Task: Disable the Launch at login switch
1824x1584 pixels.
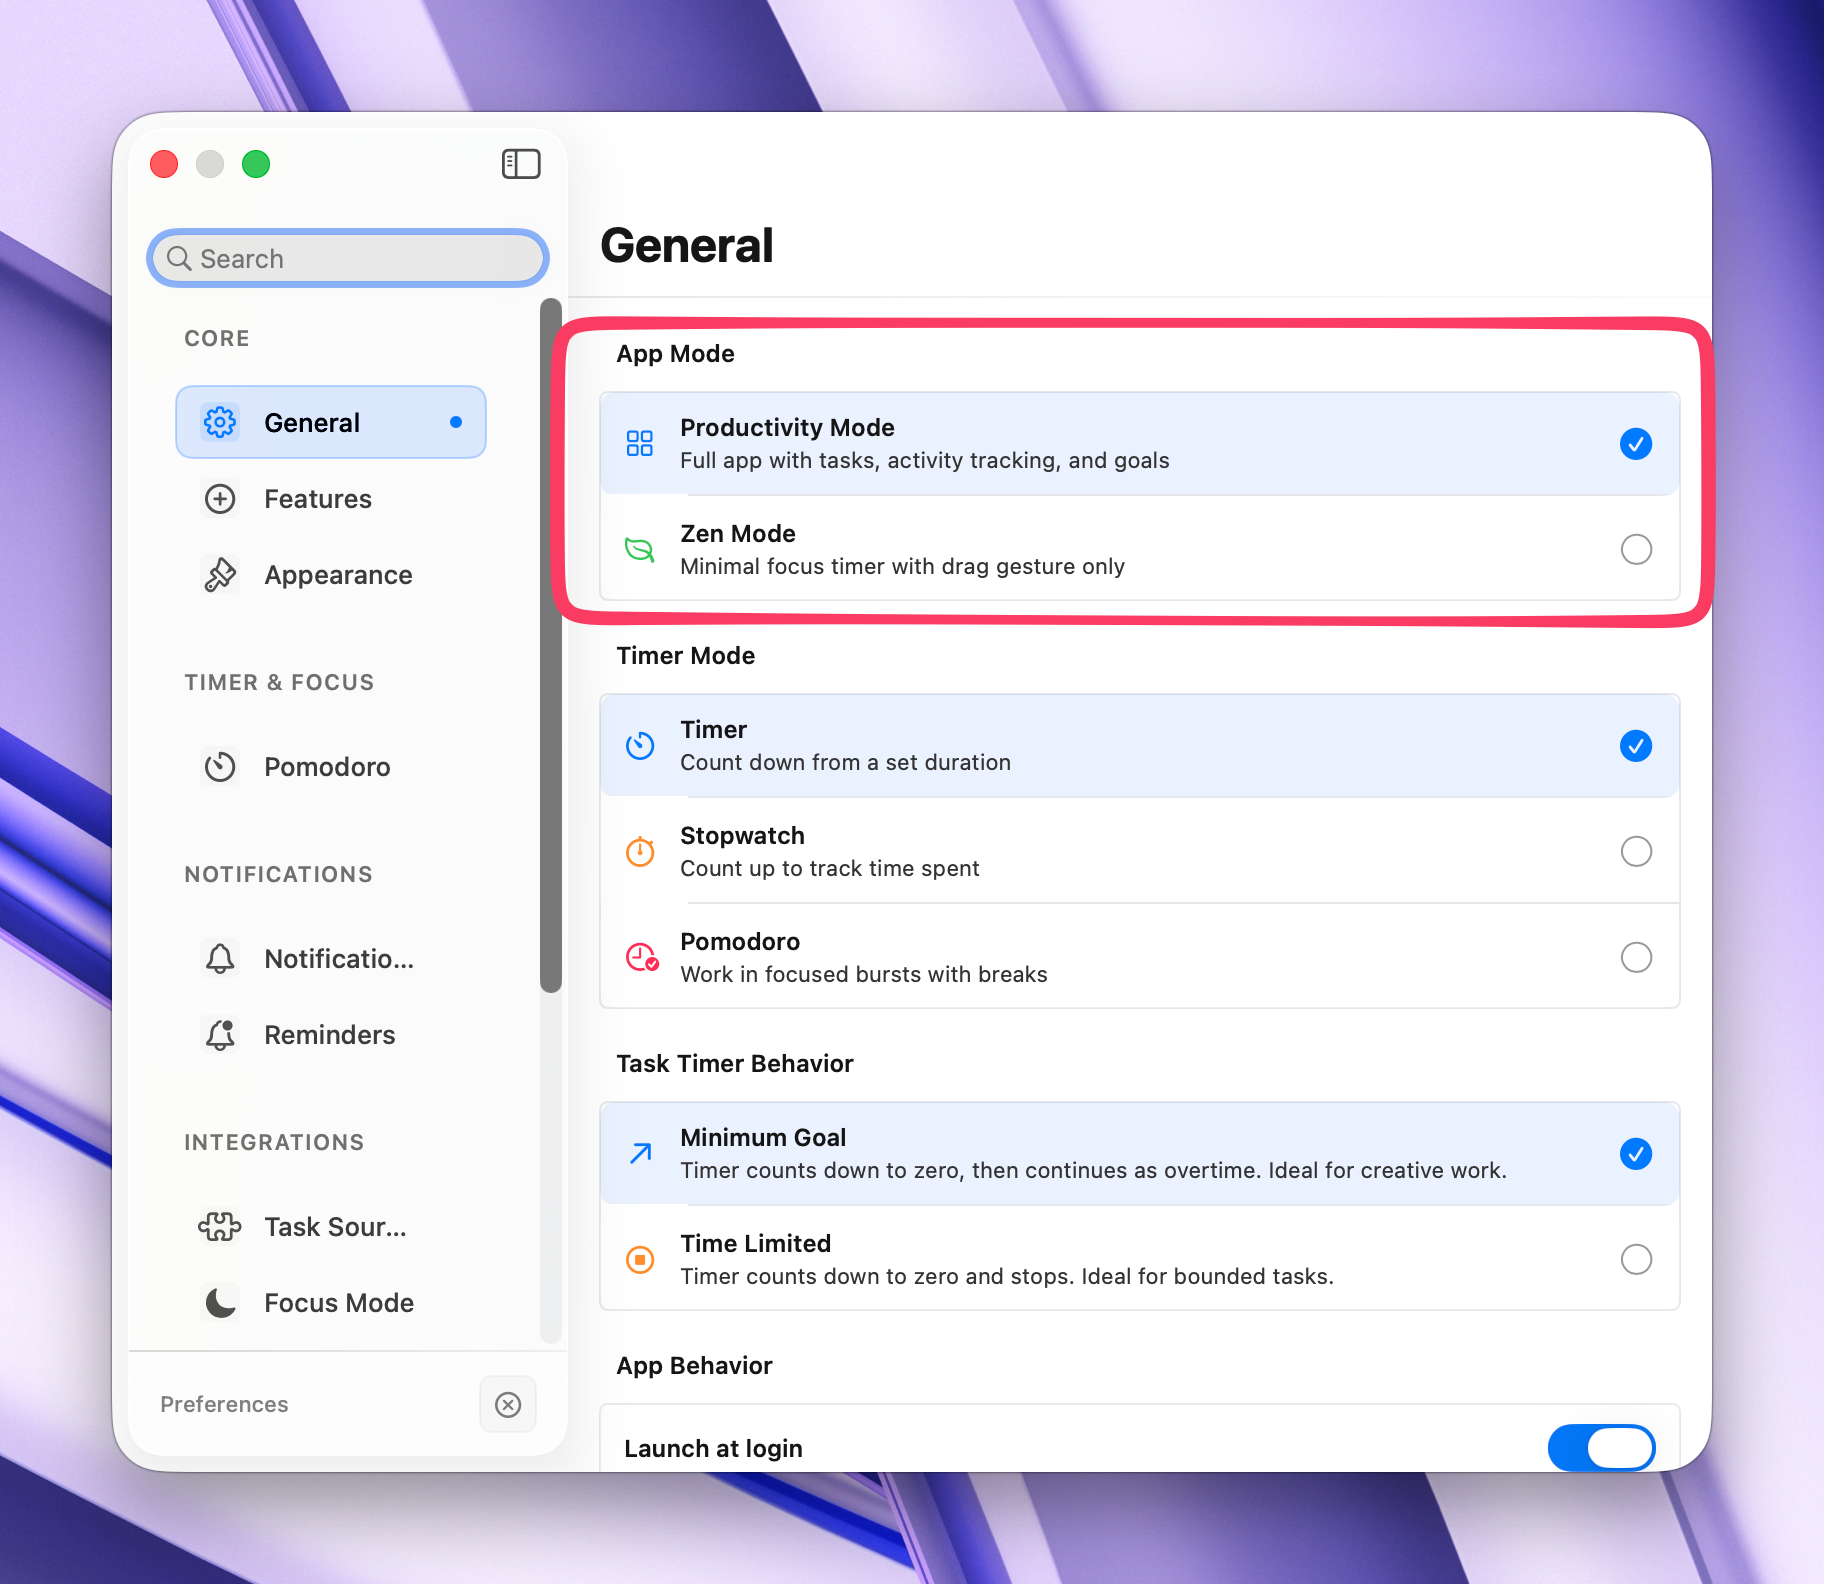Action: point(1600,1448)
